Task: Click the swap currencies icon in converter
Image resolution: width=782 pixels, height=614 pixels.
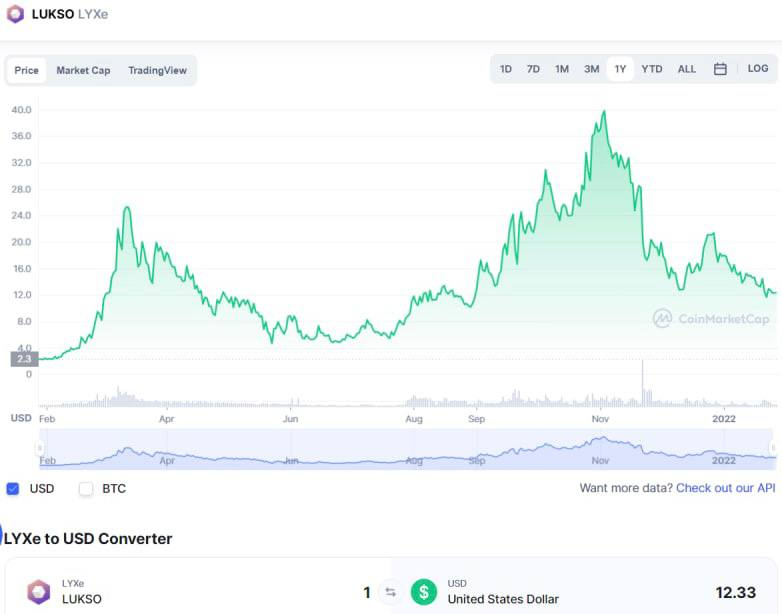Action: (391, 592)
